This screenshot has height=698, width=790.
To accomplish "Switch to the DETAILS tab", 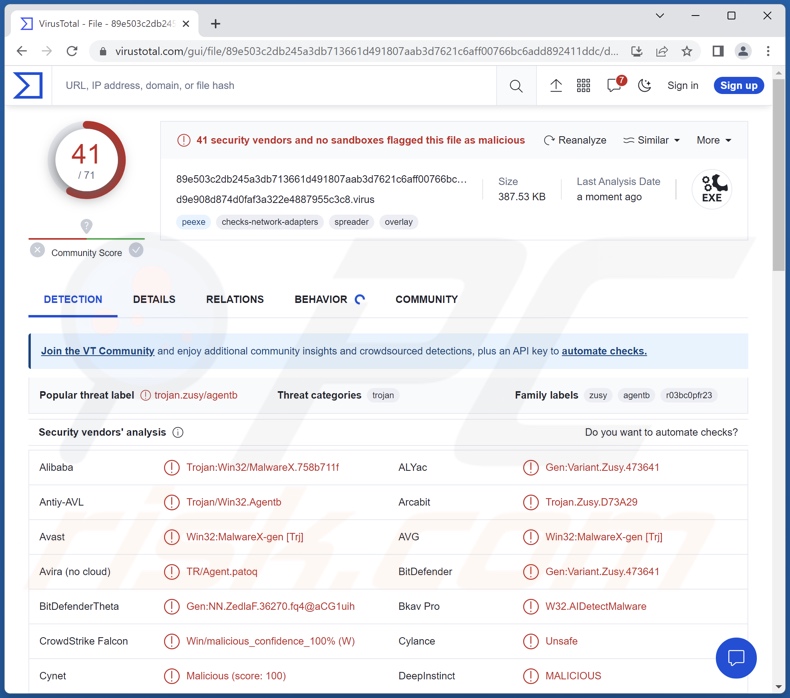I will [154, 299].
